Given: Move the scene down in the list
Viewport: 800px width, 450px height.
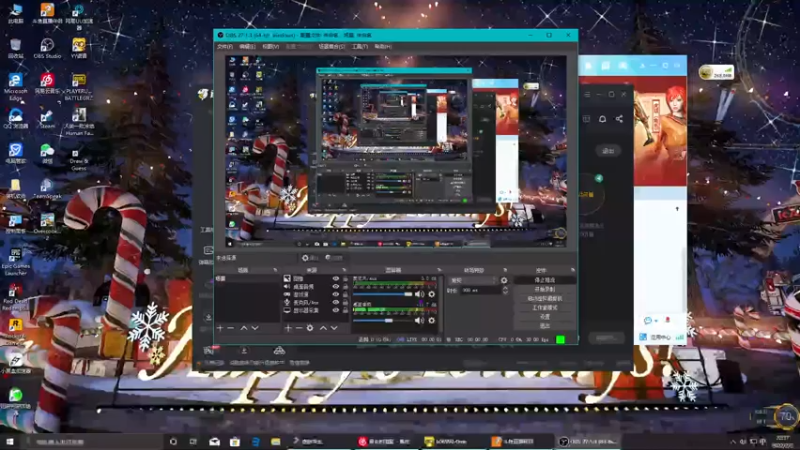Looking at the screenshot, I should coord(255,328).
